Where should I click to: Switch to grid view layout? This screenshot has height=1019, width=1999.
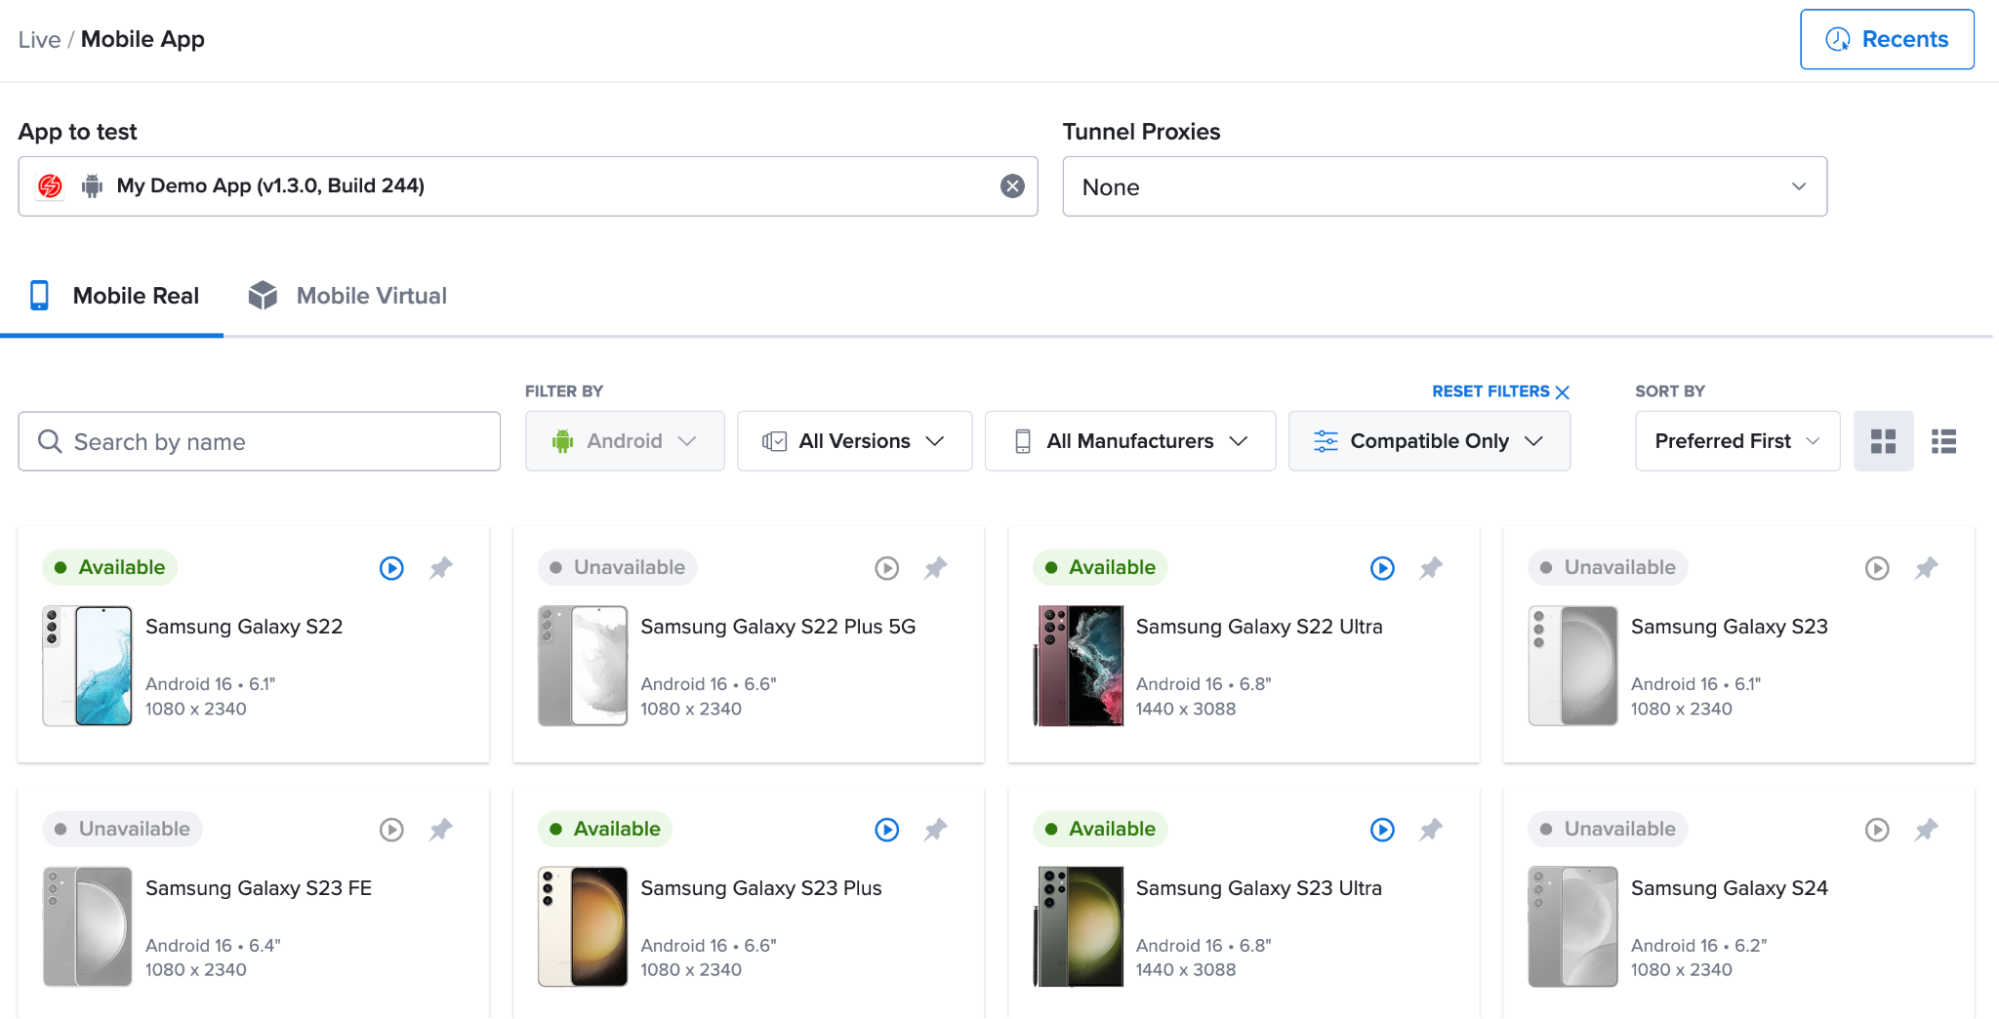(x=1883, y=441)
